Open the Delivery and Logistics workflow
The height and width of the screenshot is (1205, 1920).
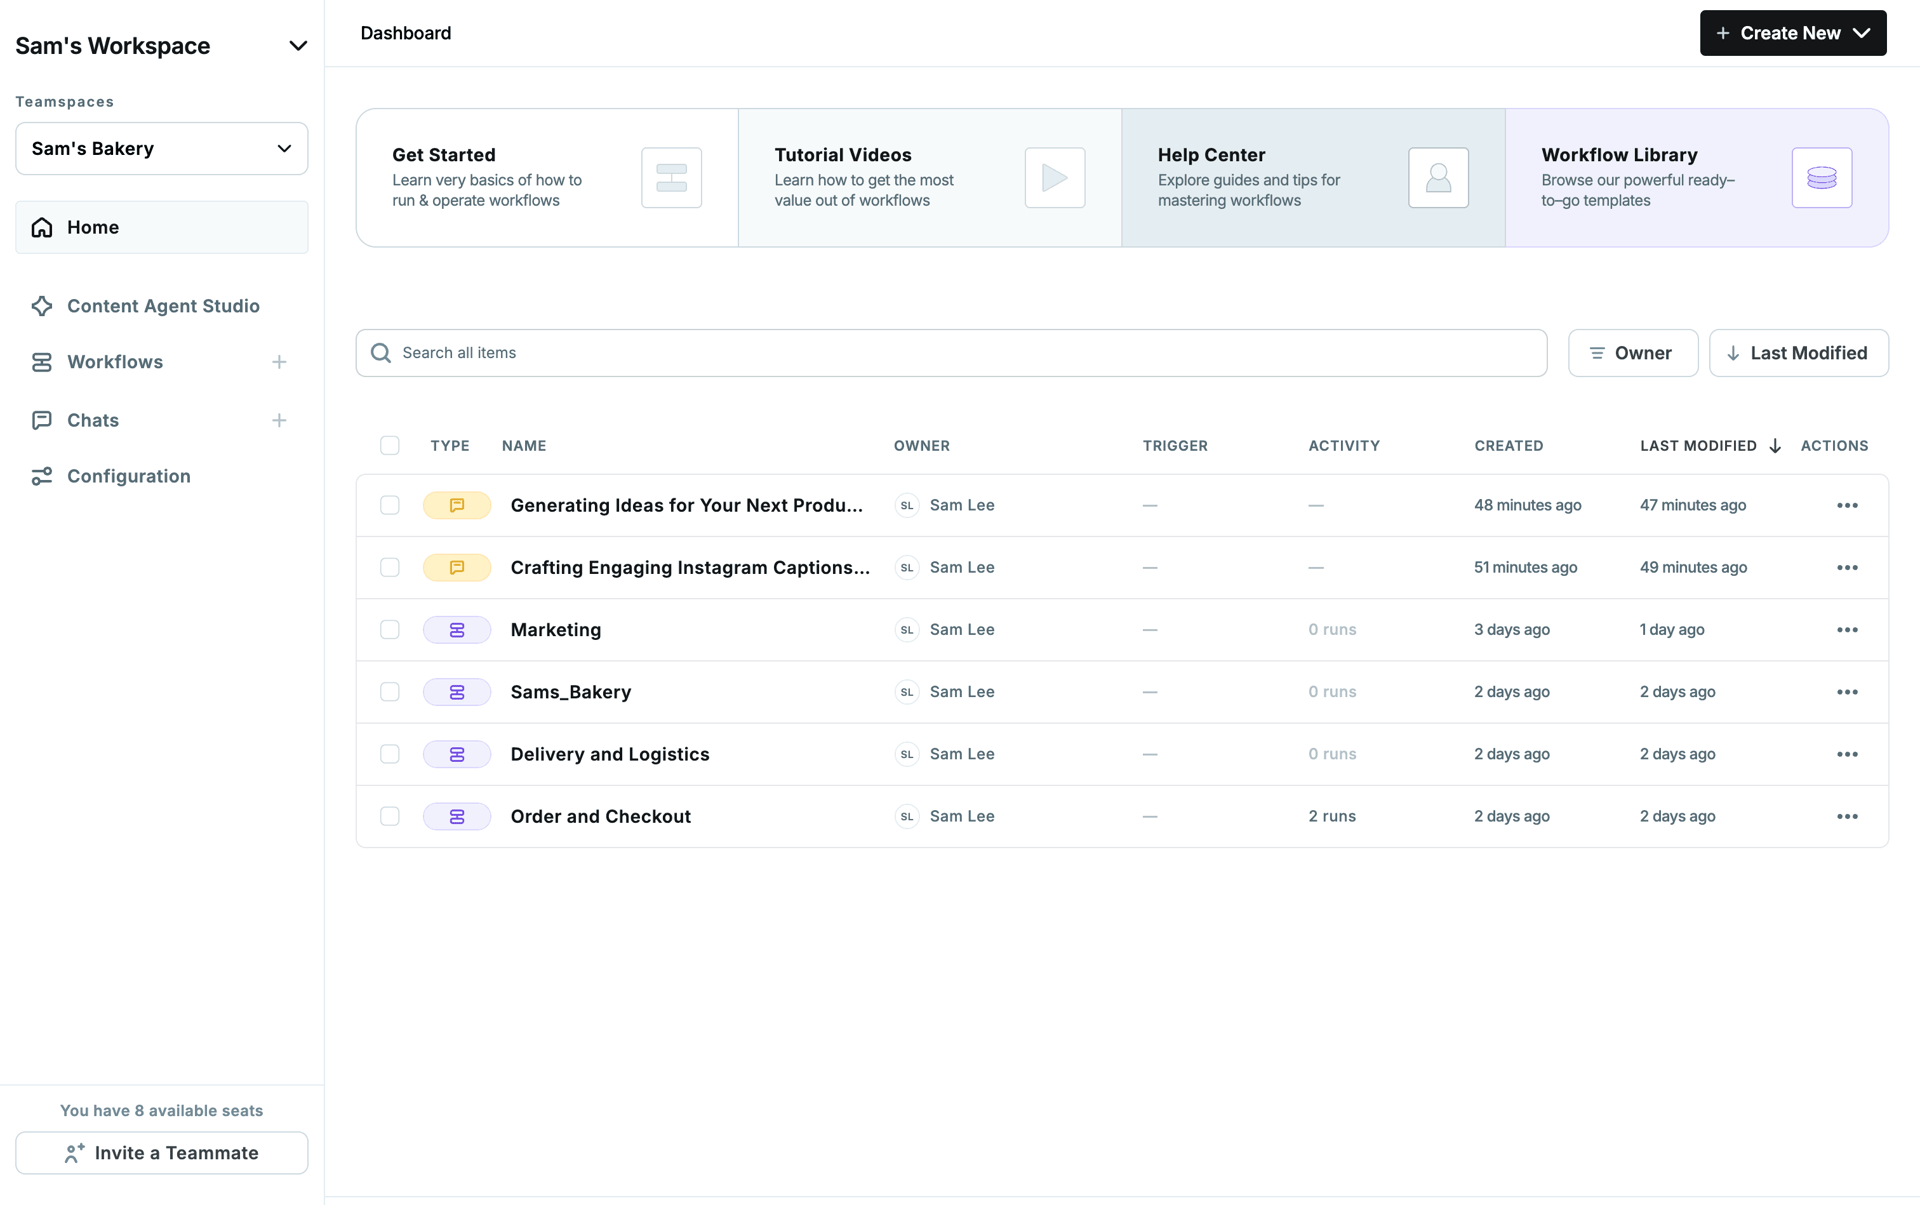click(609, 754)
